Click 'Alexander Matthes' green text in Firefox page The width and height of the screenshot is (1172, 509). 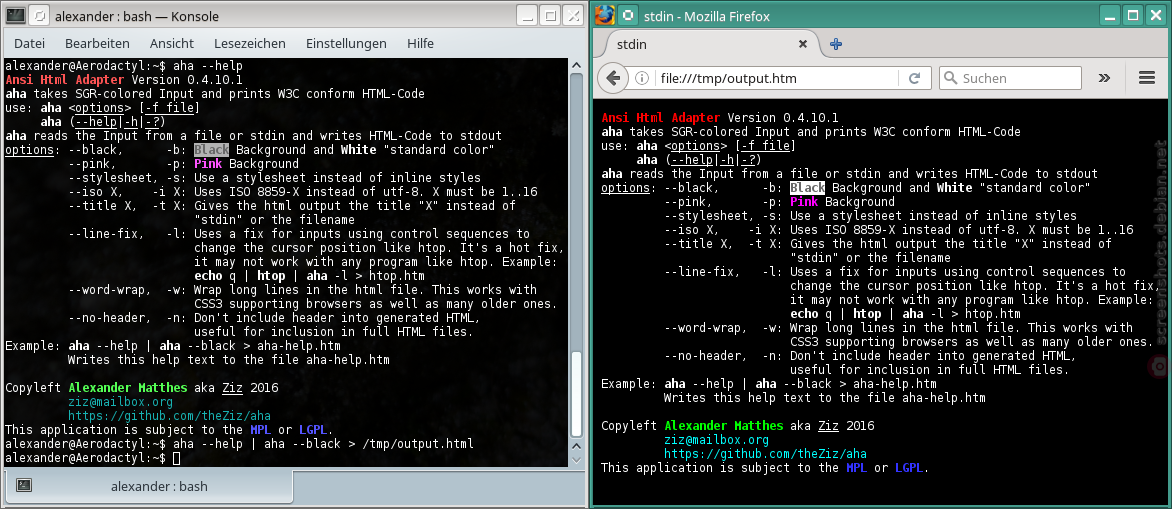click(x=724, y=426)
